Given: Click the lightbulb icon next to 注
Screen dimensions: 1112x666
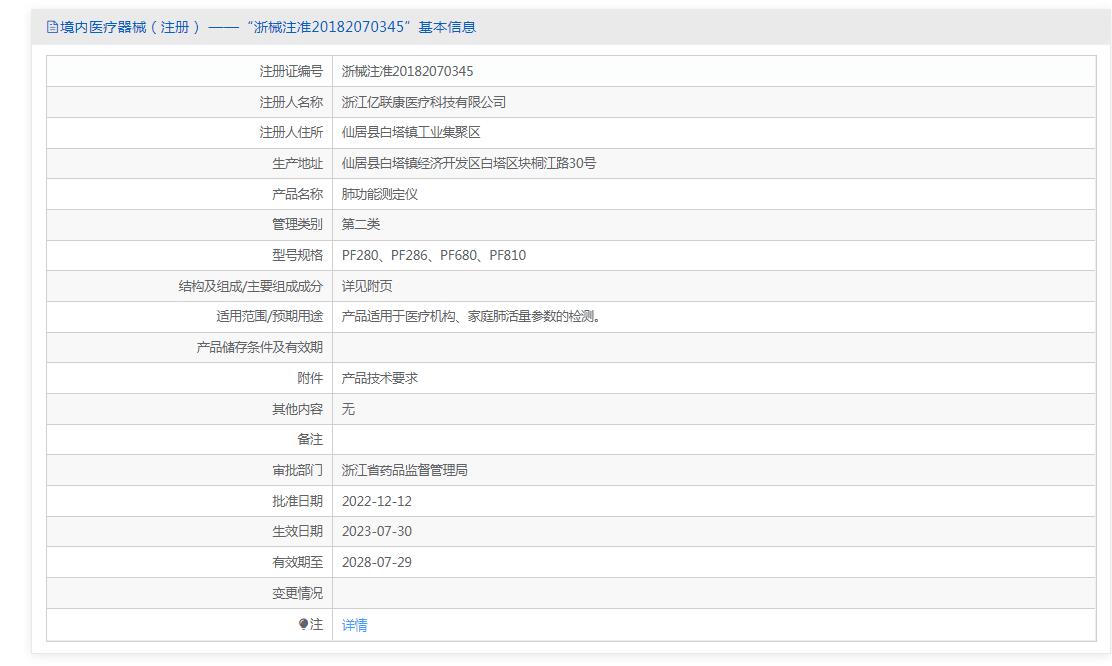Looking at the screenshot, I should point(304,624).
